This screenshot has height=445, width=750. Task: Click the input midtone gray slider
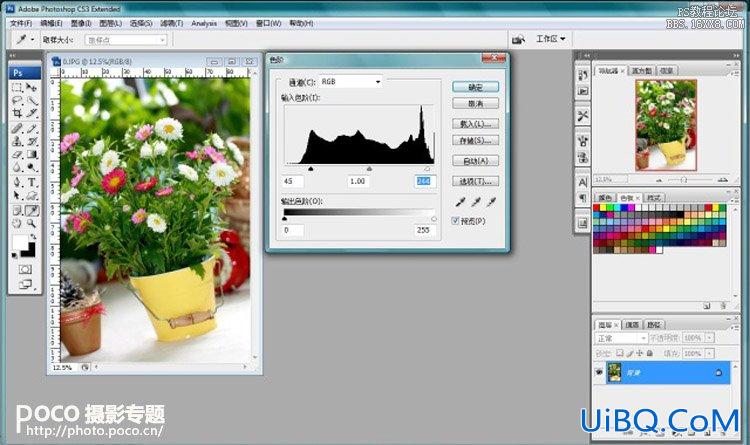369,168
